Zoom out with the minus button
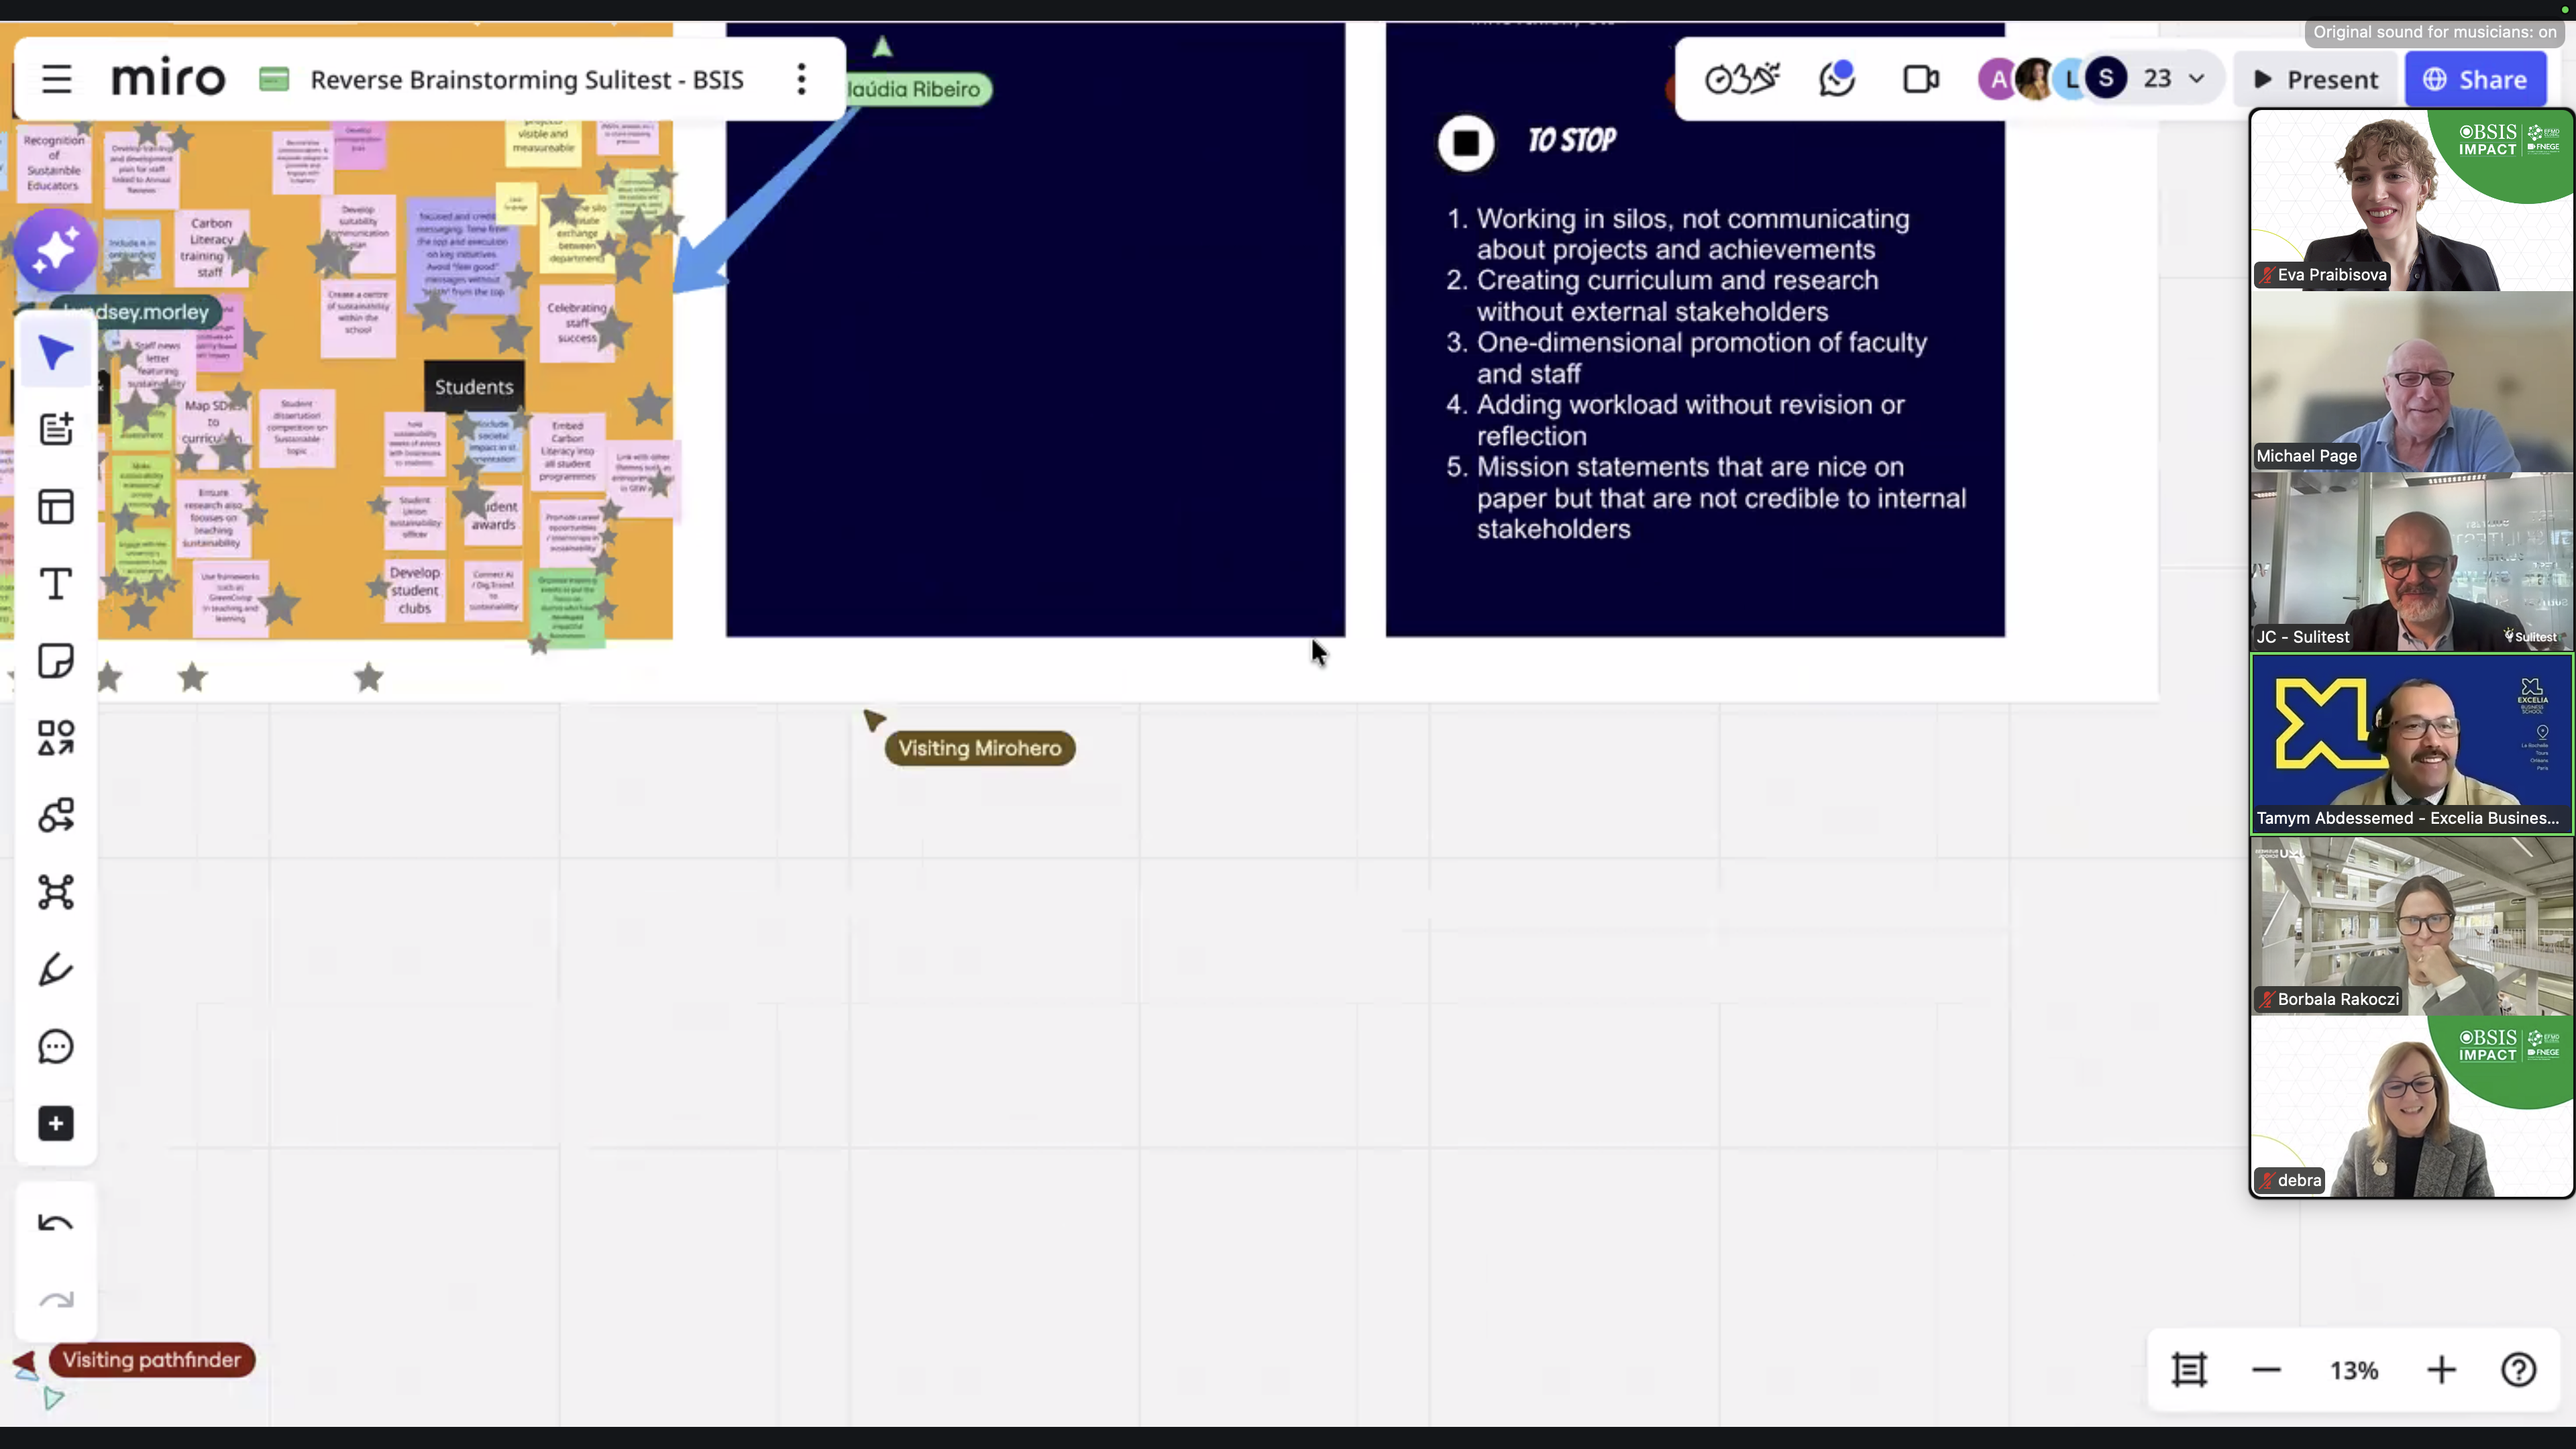The width and height of the screenshot is (2576, 1449). click(2266, 1370)
